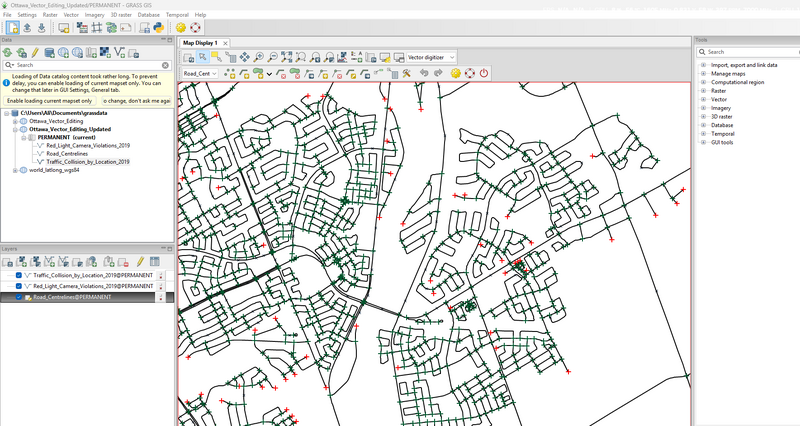
Task: Remove selected layer icon in Layers toolbar
Action: click(123, 262)
